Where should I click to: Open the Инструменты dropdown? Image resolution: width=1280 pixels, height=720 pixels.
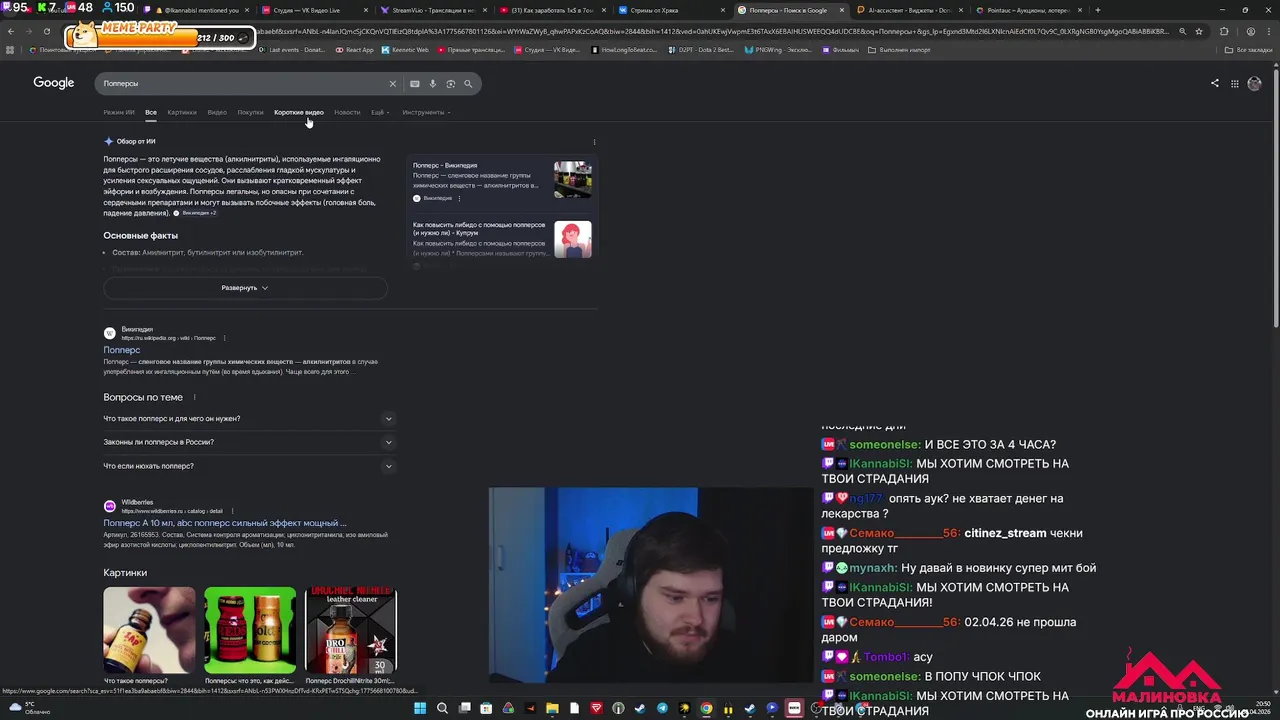pos(426,112)
